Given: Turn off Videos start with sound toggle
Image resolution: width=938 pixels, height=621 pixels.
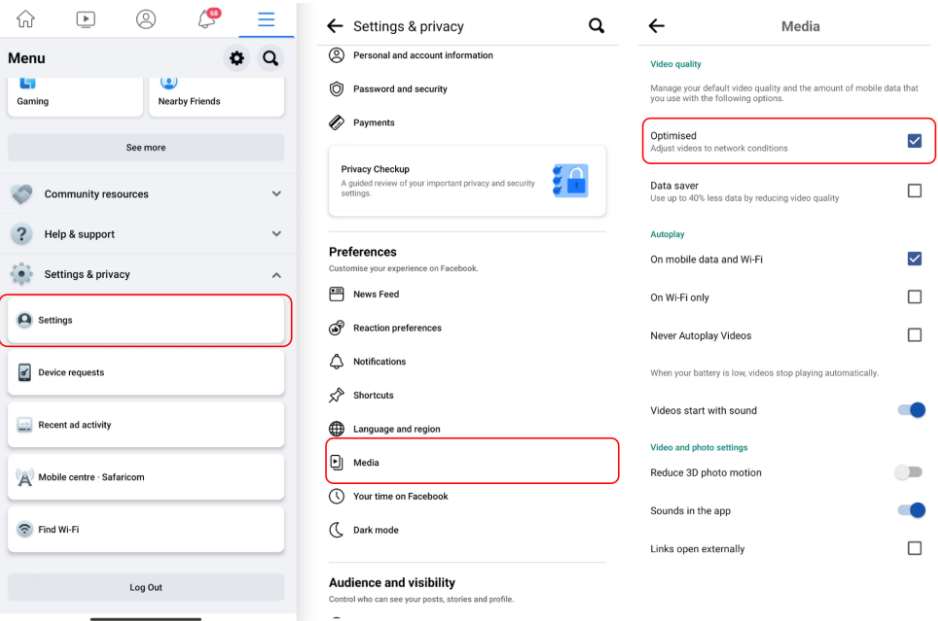Looking at the screenshot, I should (x=911, y=410).
